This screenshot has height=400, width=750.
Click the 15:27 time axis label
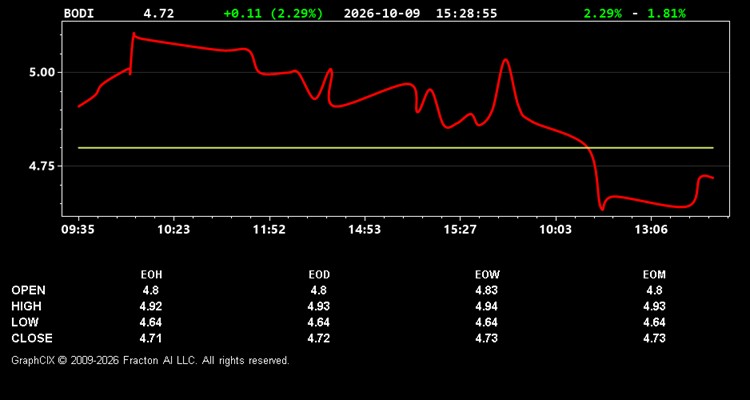pyautogui.click(x=460, y=230)
